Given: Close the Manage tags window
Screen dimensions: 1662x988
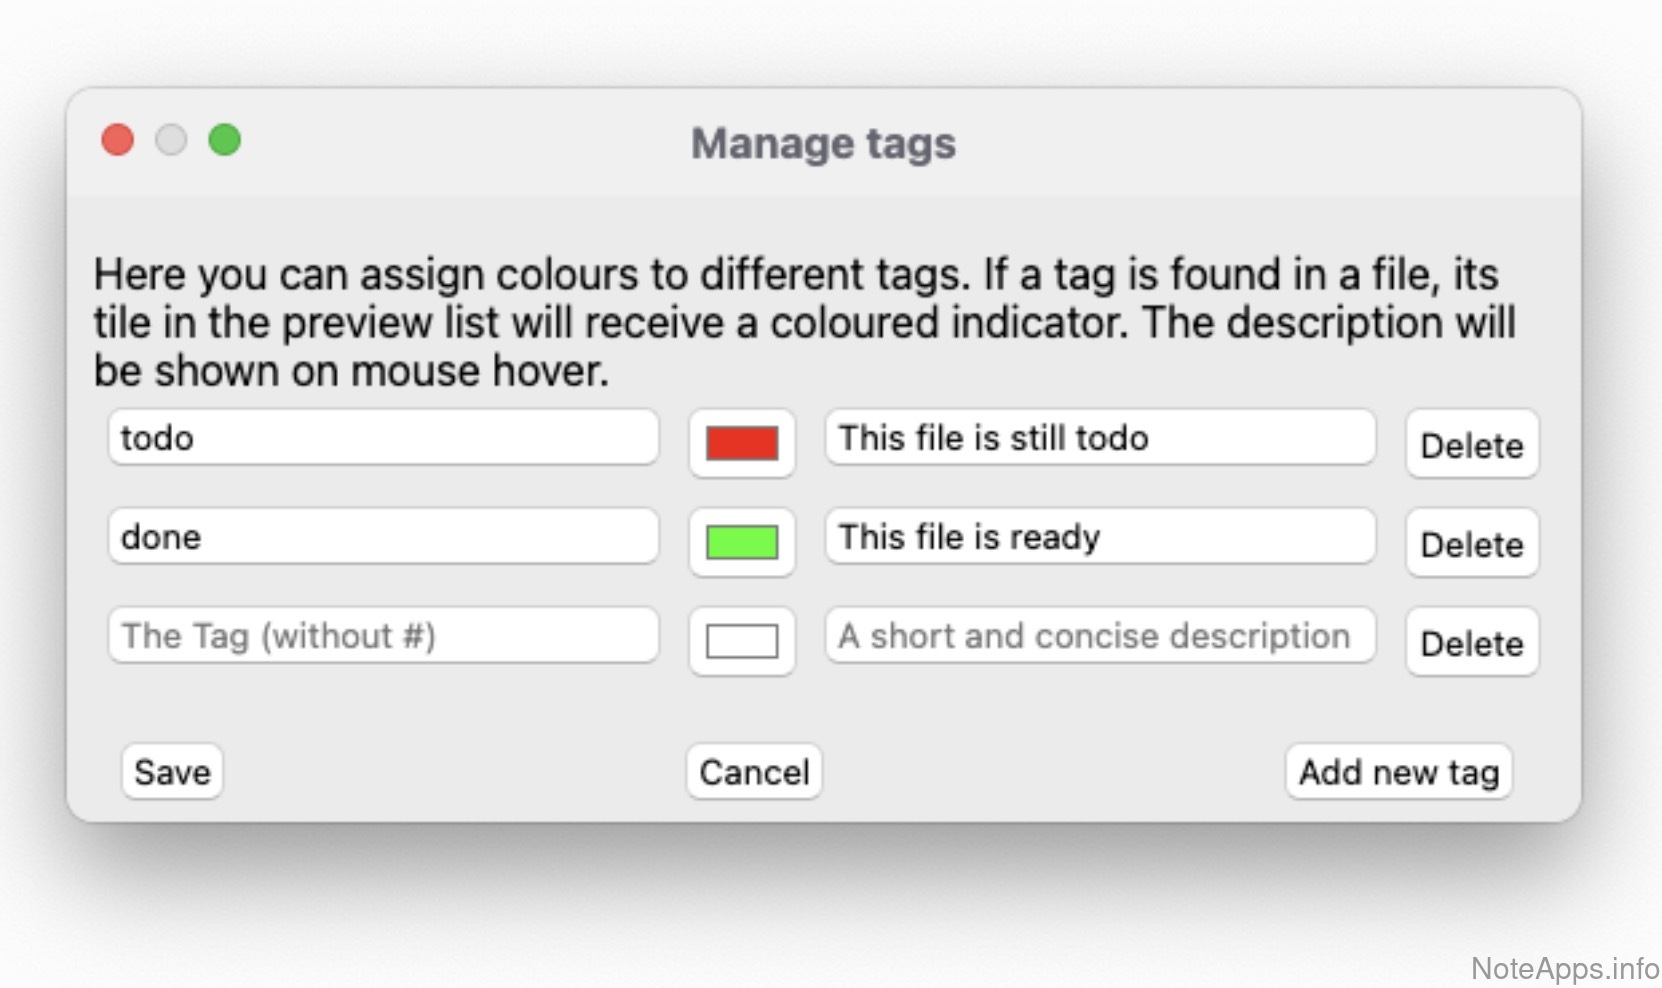Looking at the screenshot, I should point(118,140).
